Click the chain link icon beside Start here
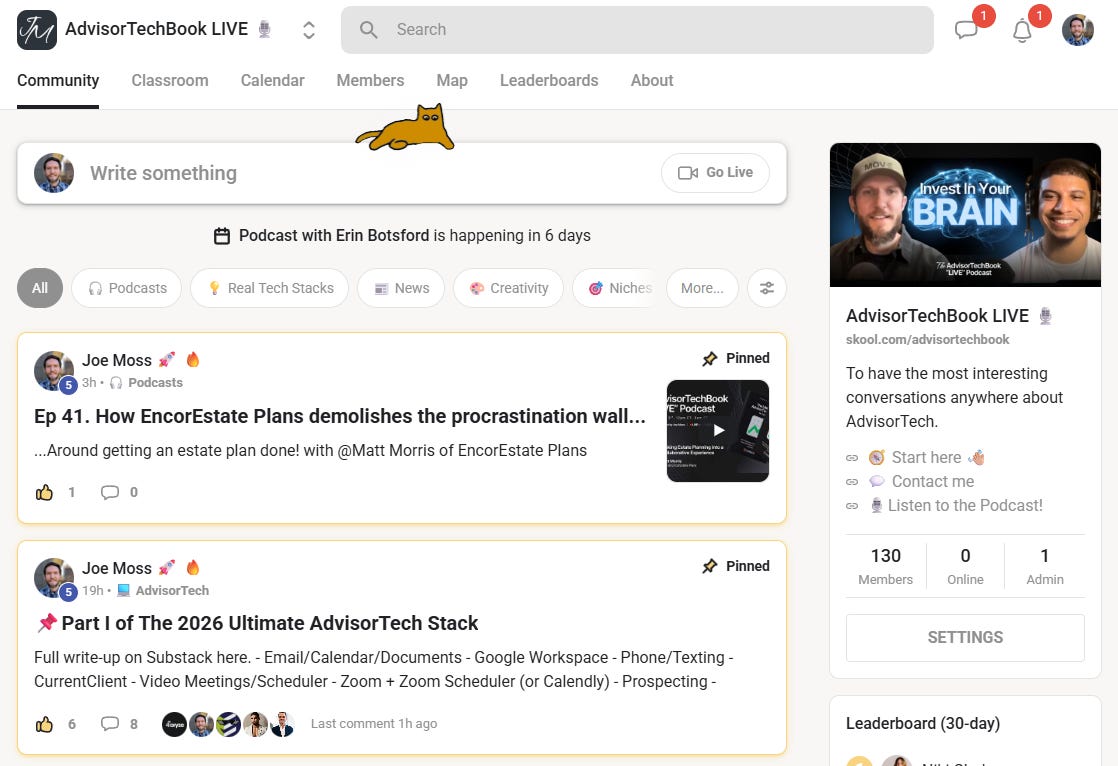1118x766 pixels. point(852,458)
